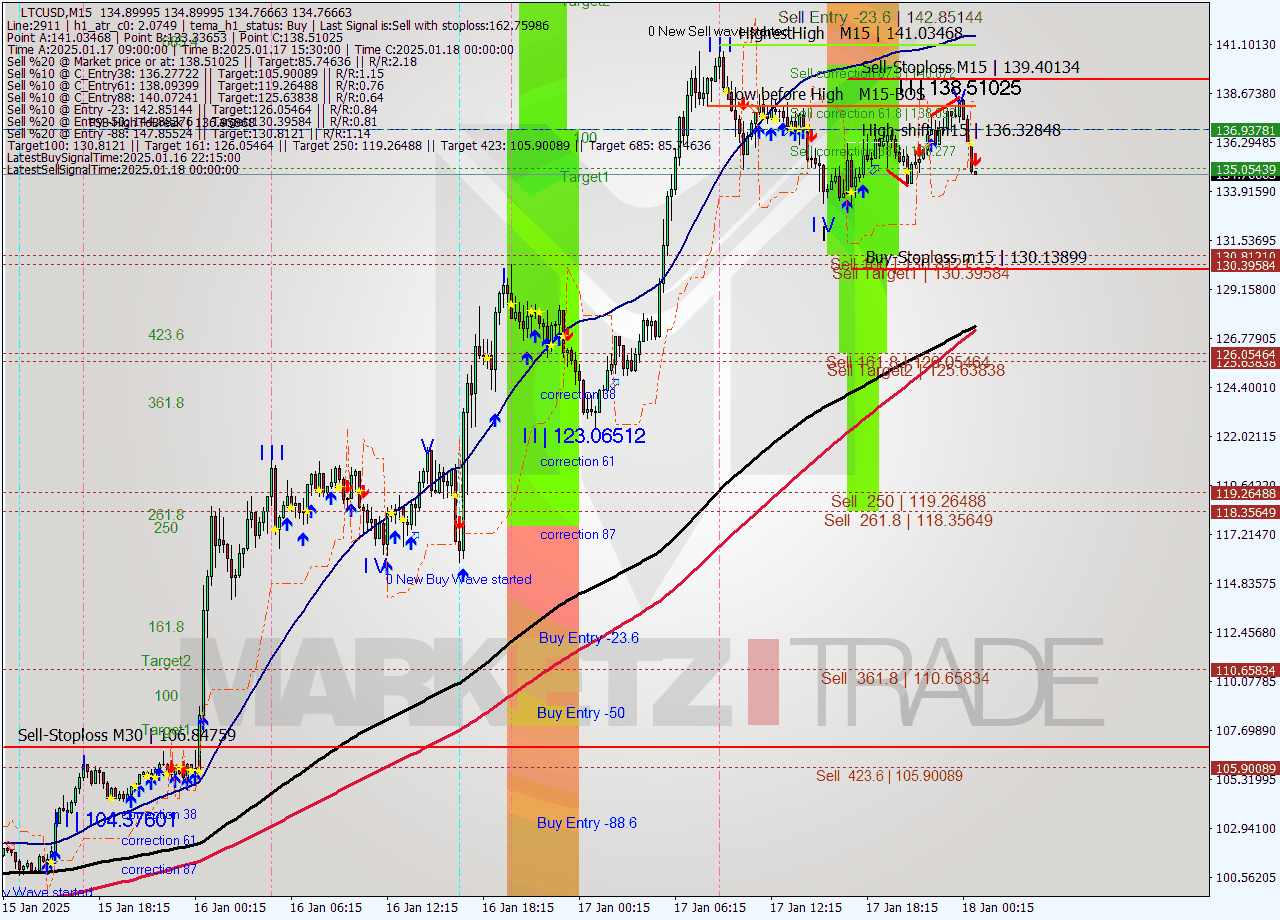Image resolution: width=1280 pixels, height=920 pixels.
Task: Select the '16 Jan 00:15' time axis label
Action: click(230, 908)
